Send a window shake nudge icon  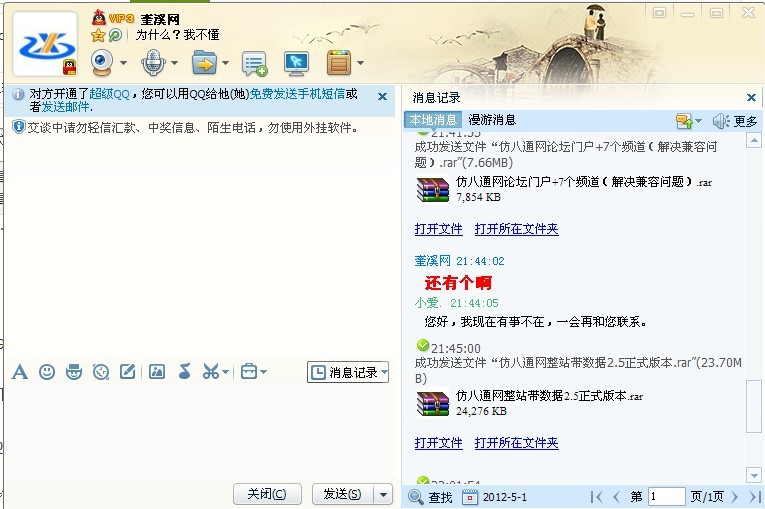point(101,372)
